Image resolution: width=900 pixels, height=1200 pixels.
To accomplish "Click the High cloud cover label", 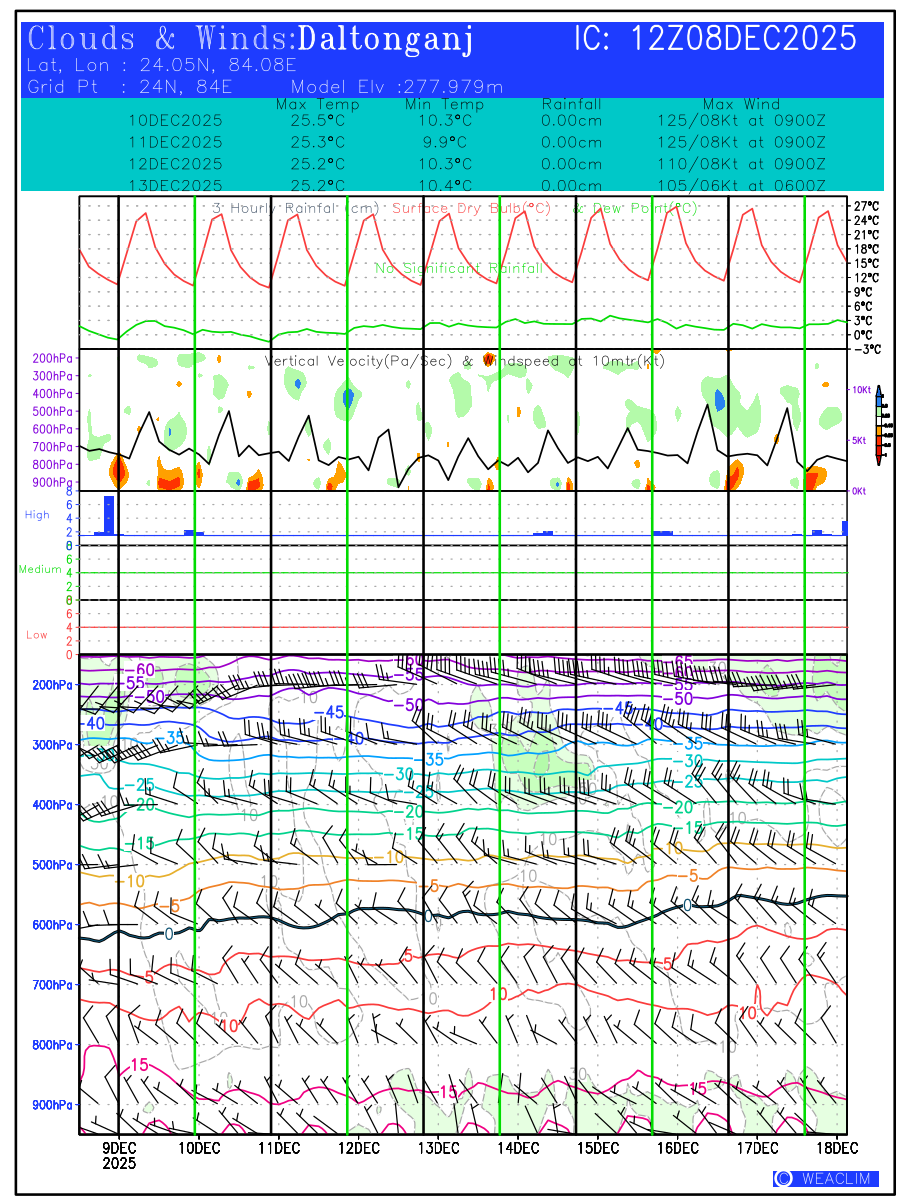I will pos(37,515).
